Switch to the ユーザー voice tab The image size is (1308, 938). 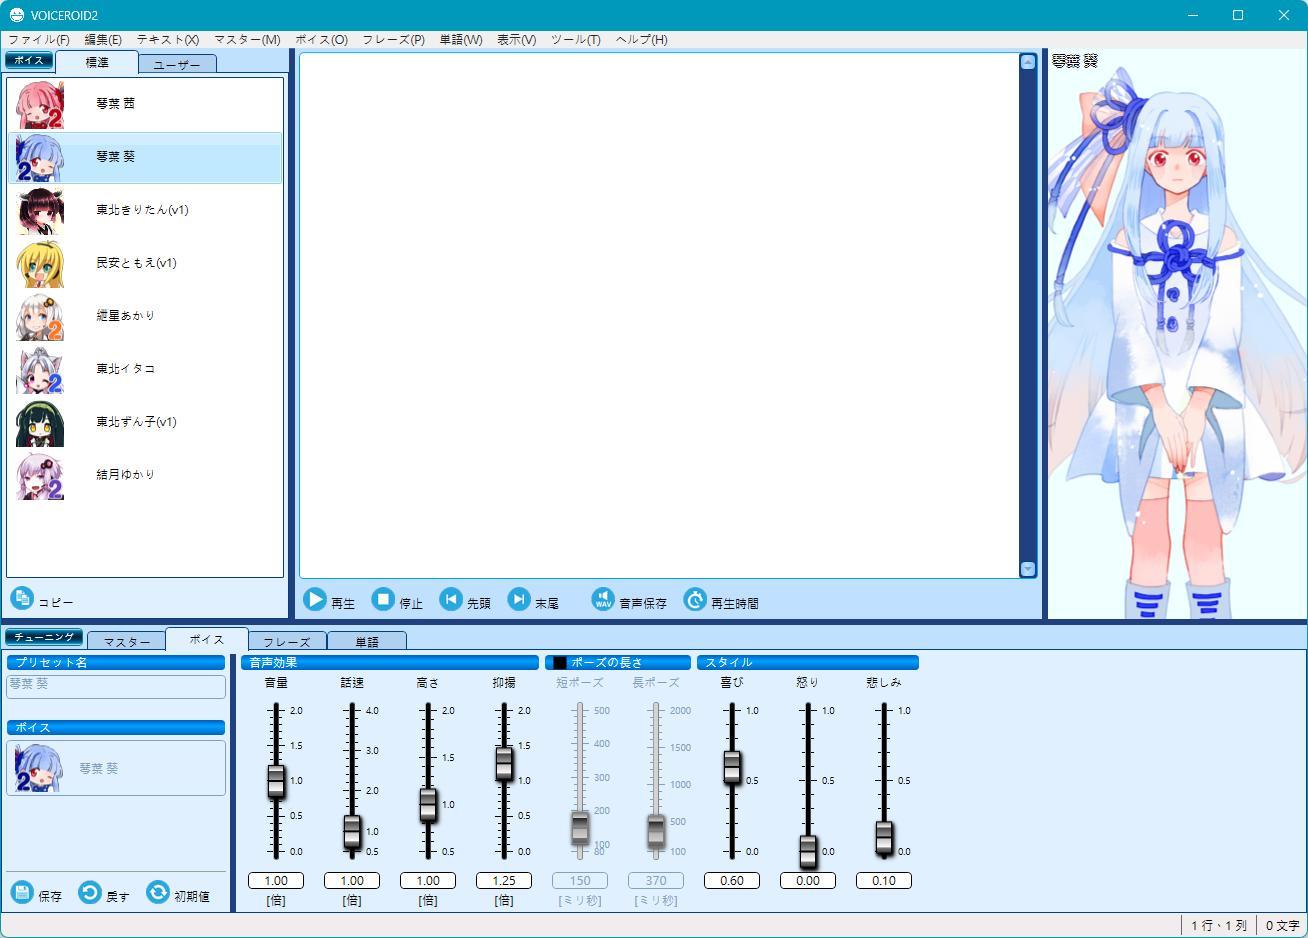pos(177,63)
